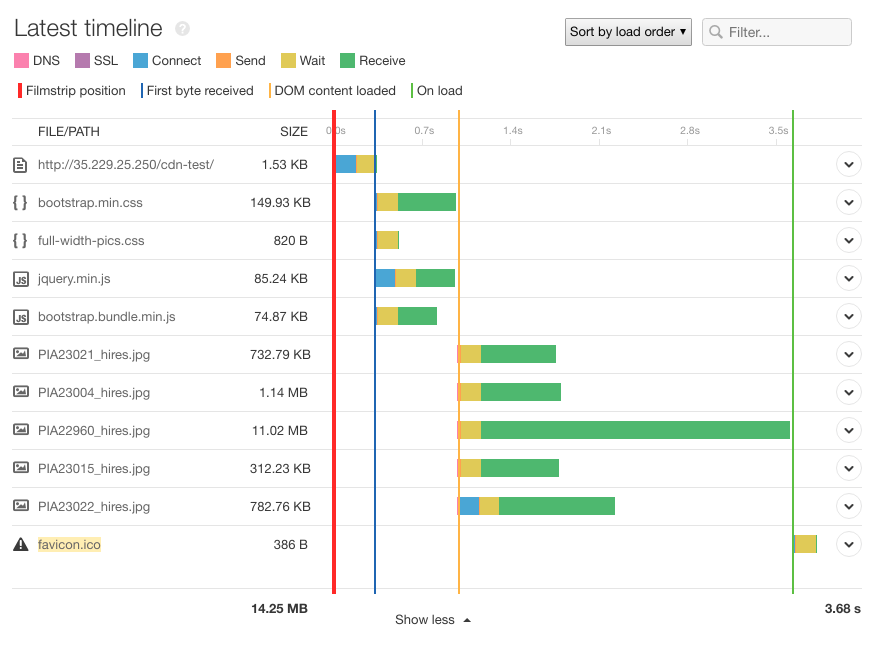889x649 pixels.
Task: Click the cdn-test URL file path
Action: [126, 165]
